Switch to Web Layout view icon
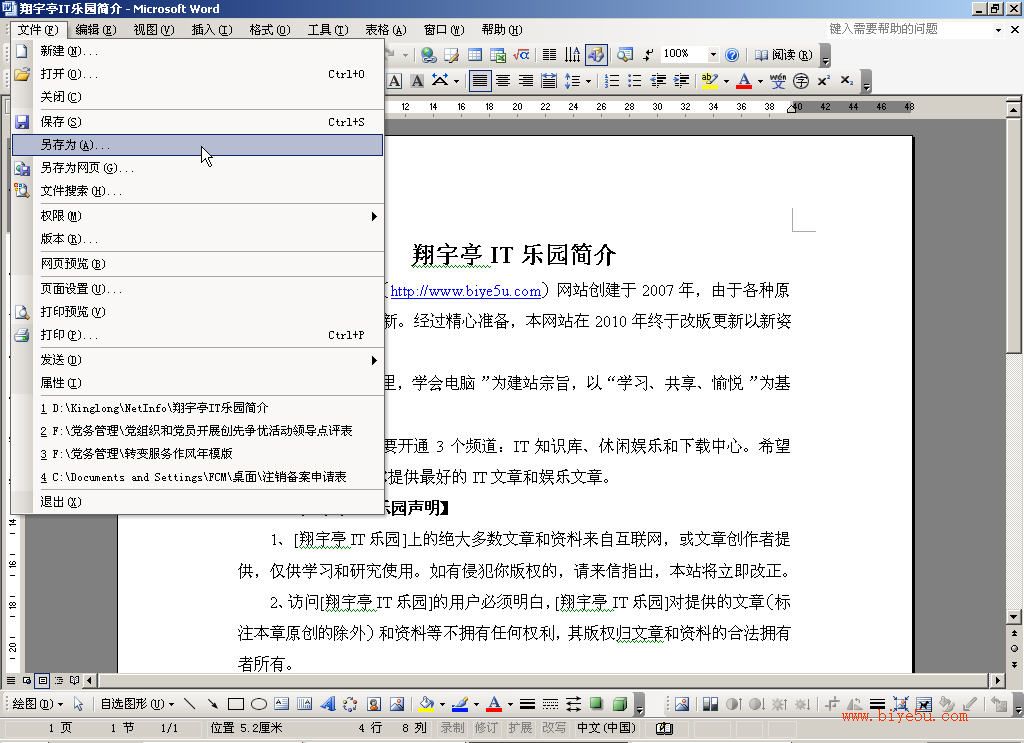Screen dimensions: 1024x743 point(27,680)
